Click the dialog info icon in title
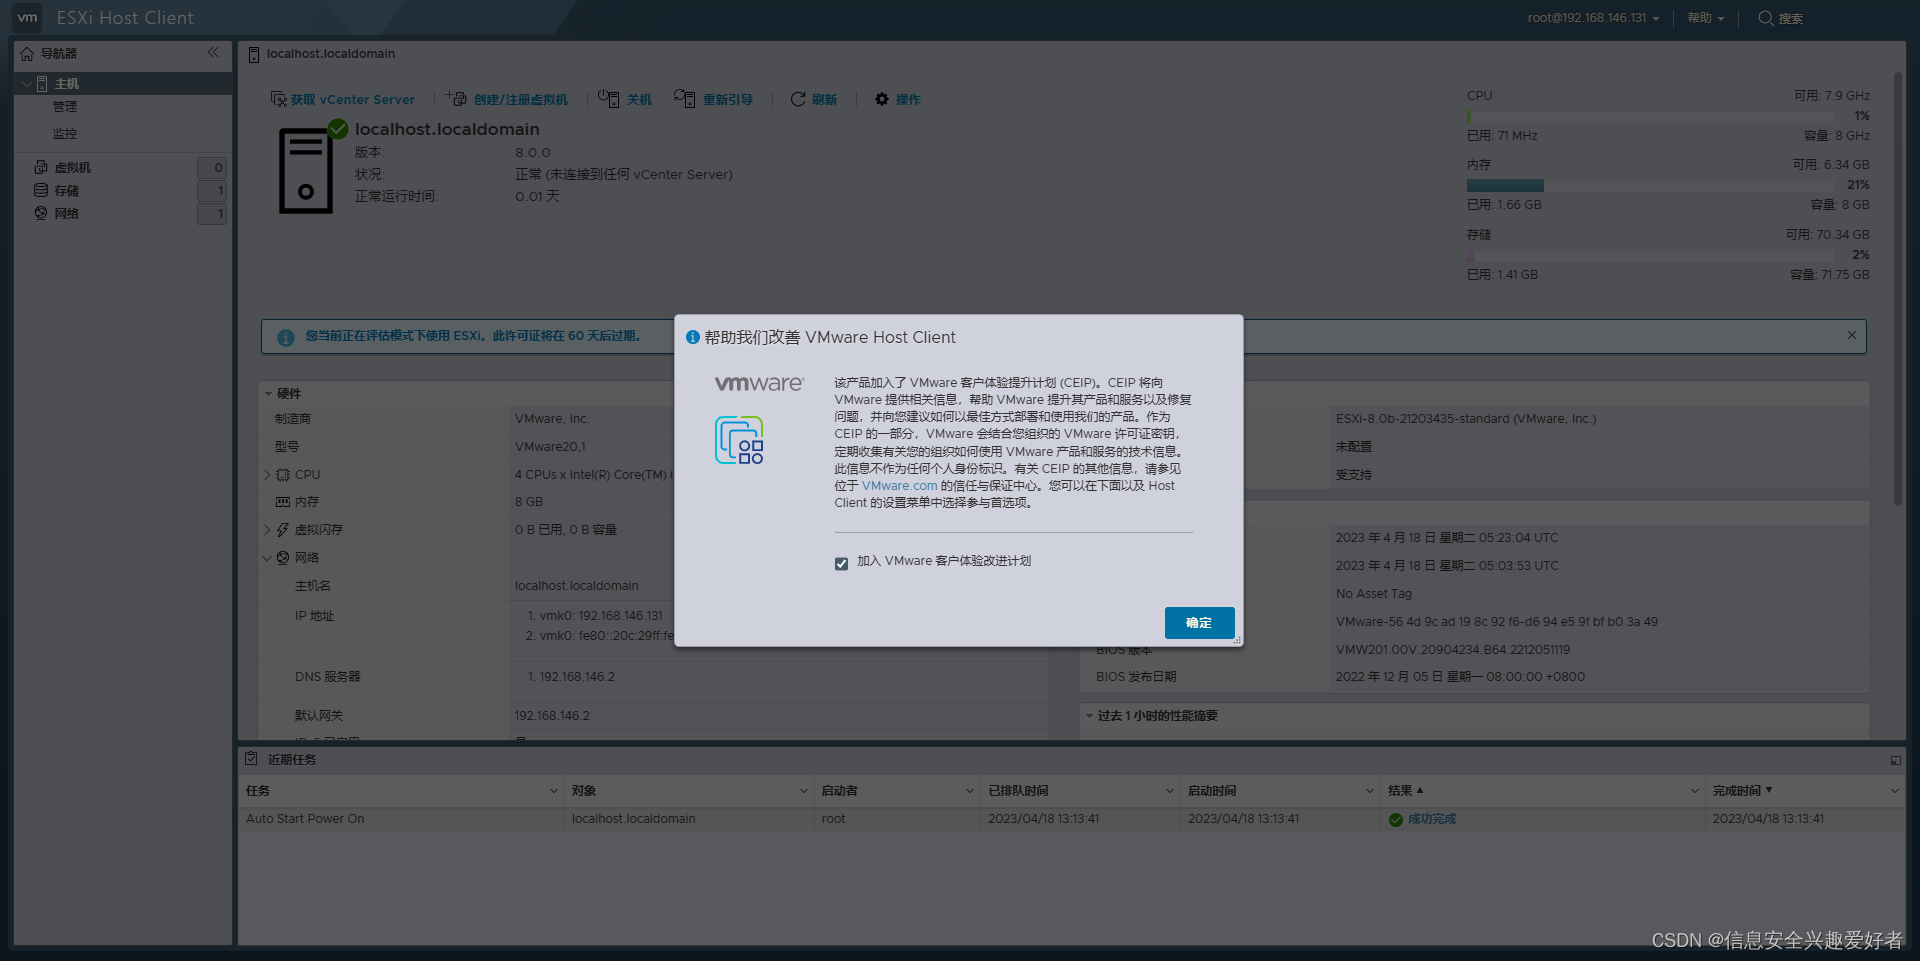Image resolution: width=1920 pixels, height=961 pixels. point(692,337)
